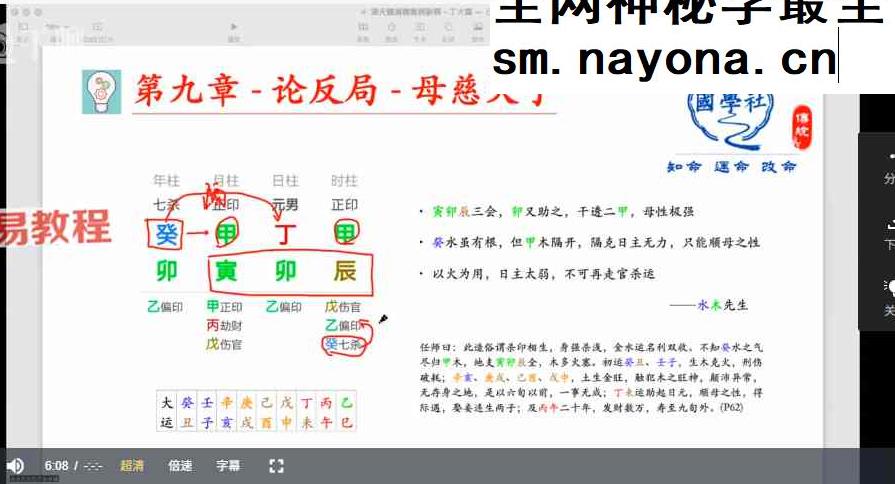Toggle the lights-off bulb in the side panel
Image resolution: width=895 pixels, height=484 pixels.
point(889,288)
